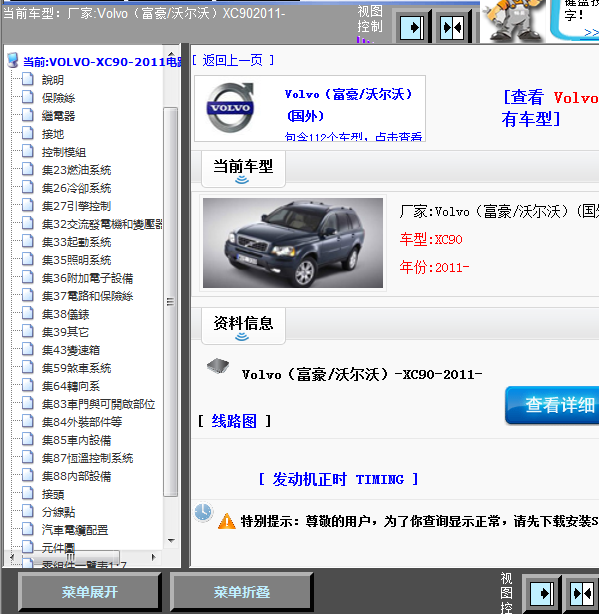Click bottom view control collapse-arrows icon
The image size is (599, 614).
(582, 593)
